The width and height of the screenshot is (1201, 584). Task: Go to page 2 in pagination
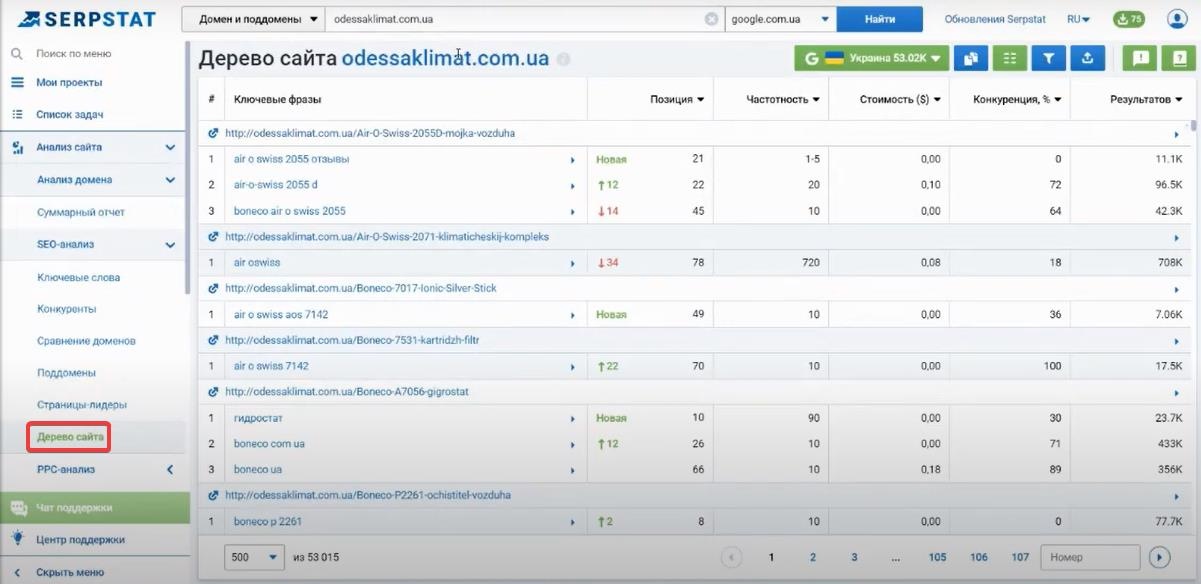813,557
